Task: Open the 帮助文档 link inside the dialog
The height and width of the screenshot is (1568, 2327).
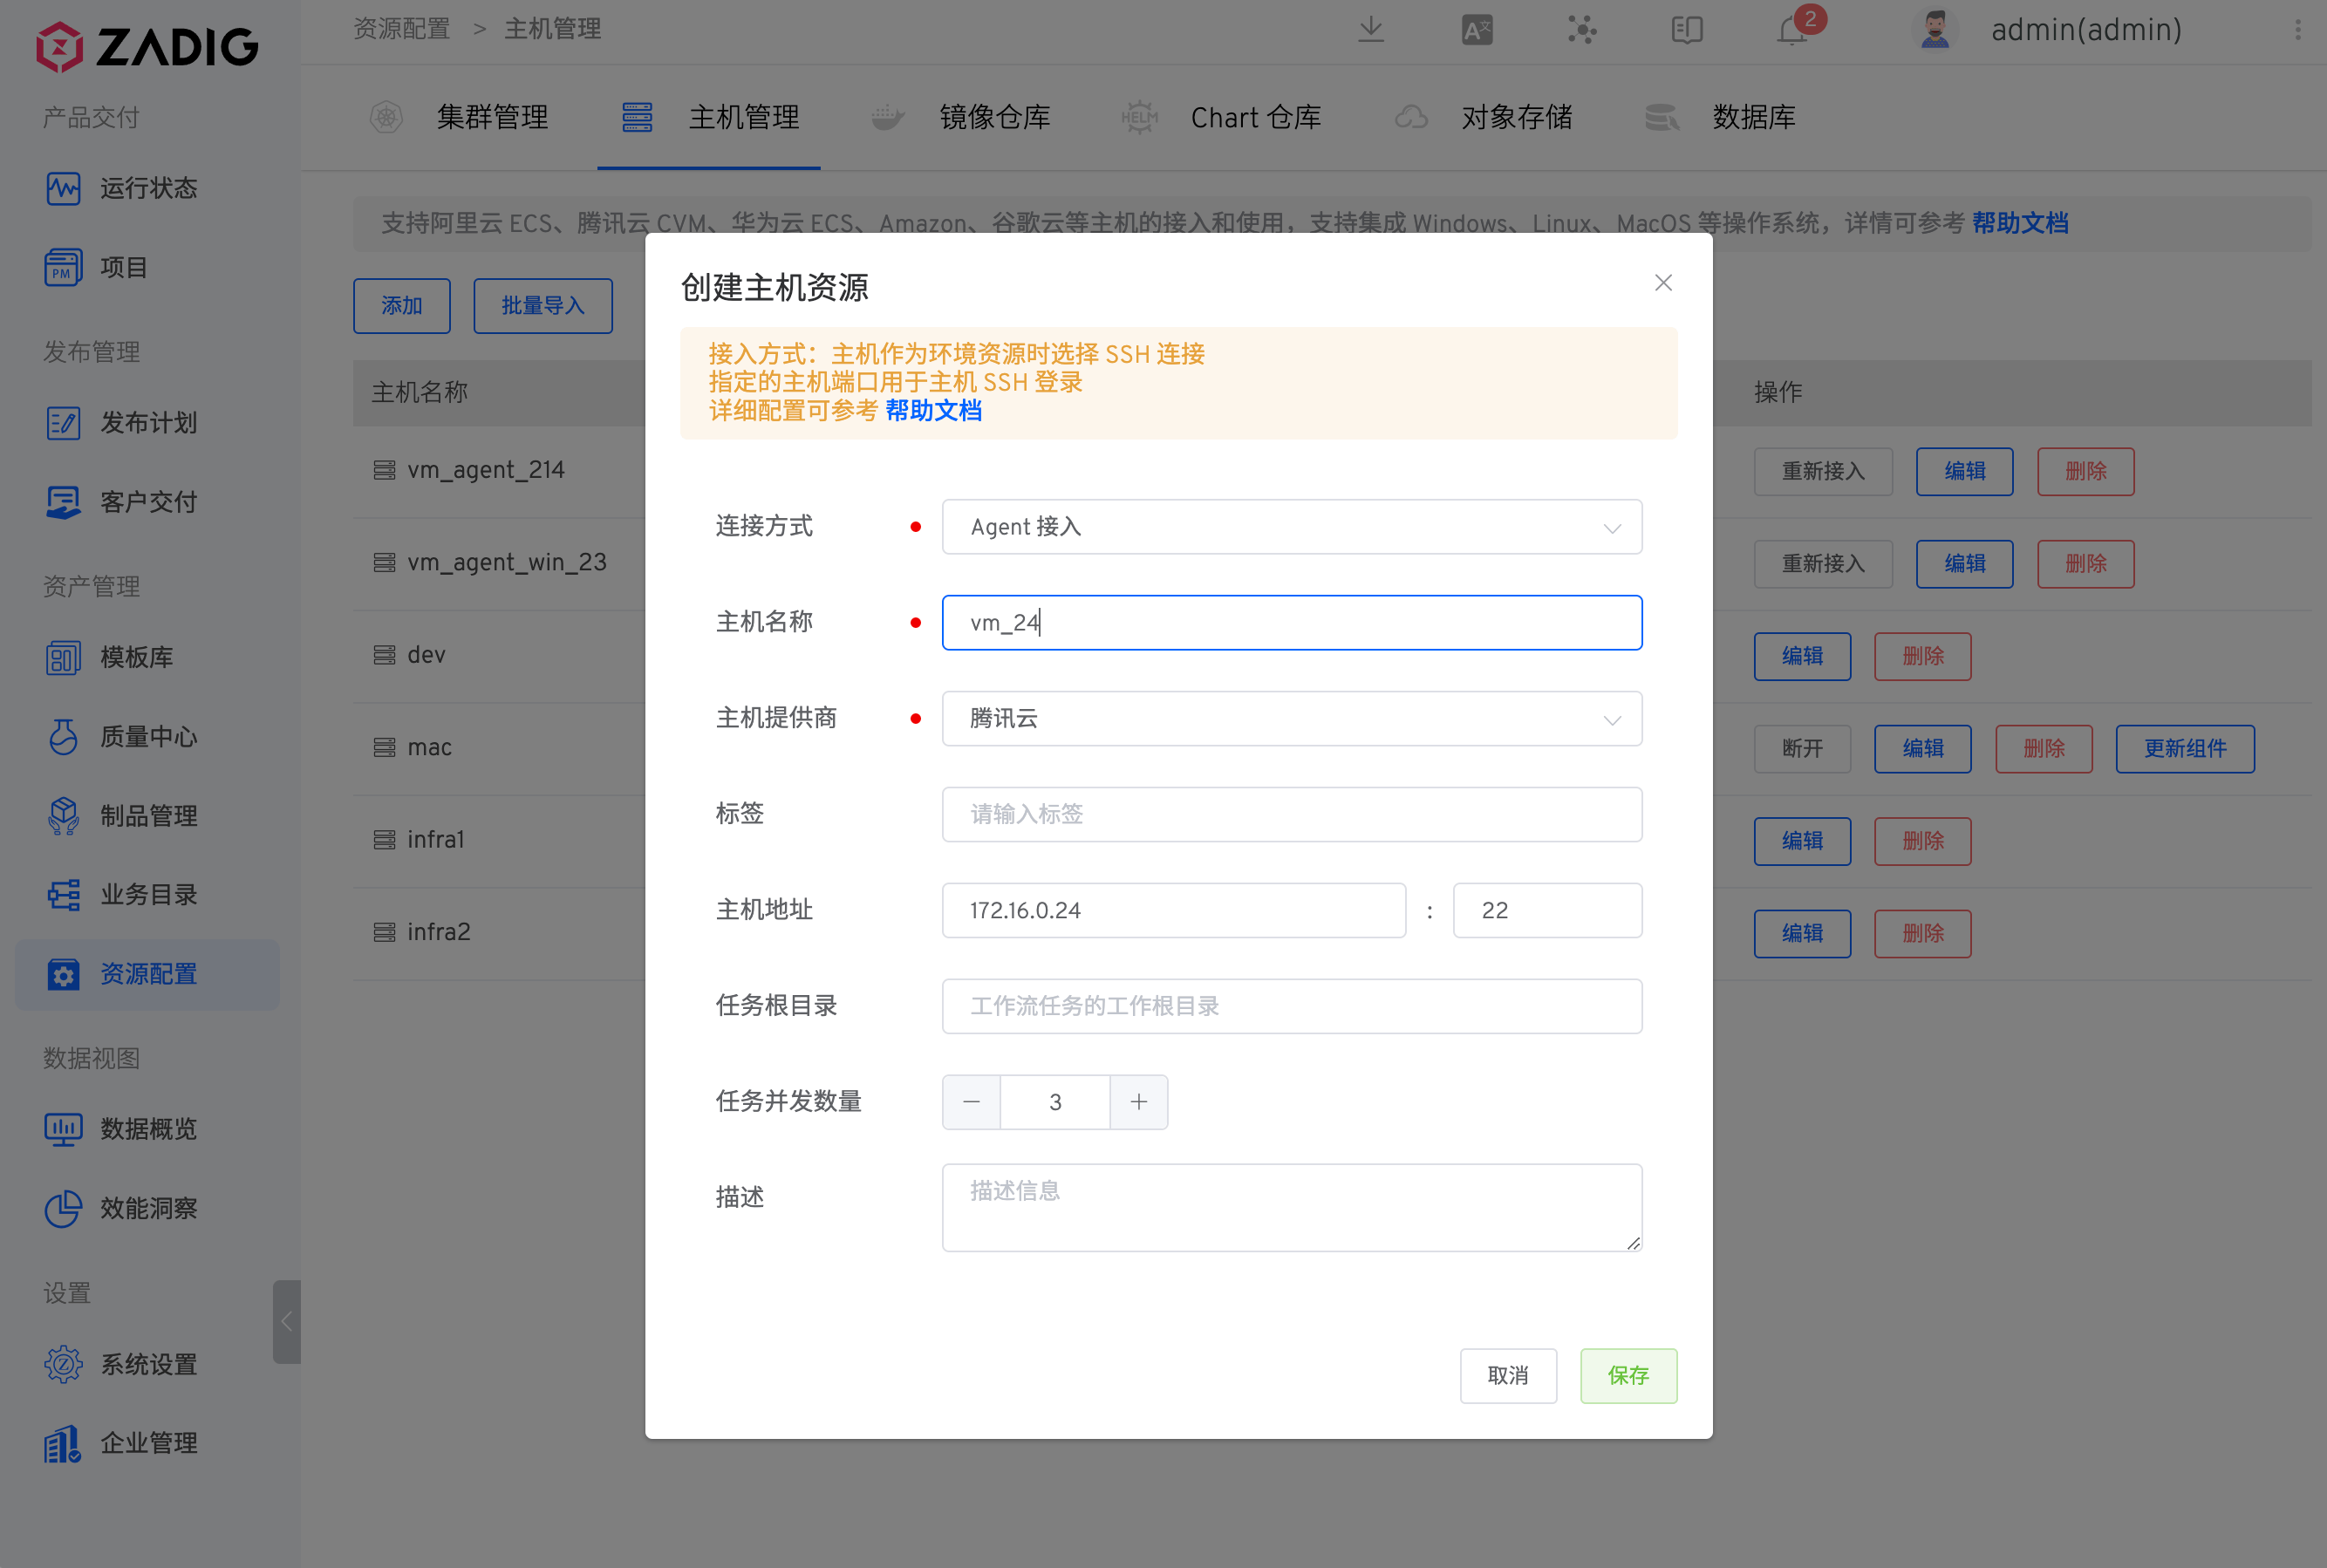Action: (932, 411)
